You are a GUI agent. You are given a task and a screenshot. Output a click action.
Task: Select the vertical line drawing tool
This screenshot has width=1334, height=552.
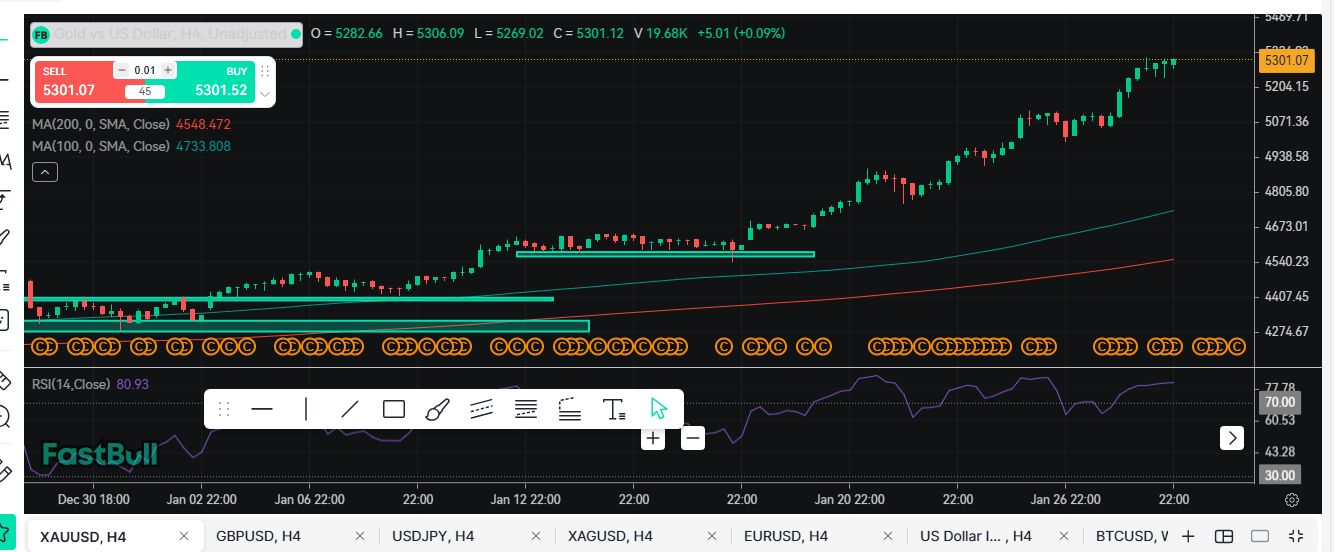click(305, 409)
